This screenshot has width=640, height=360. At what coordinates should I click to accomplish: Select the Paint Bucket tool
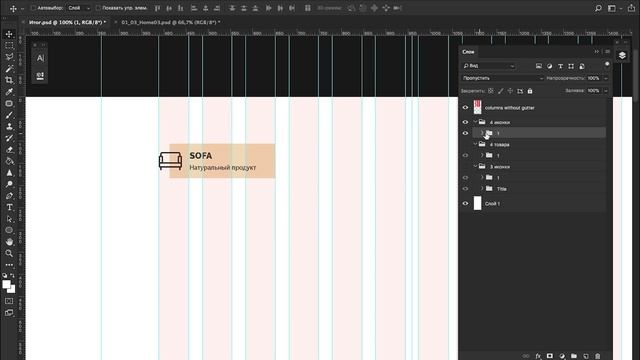point(9,161)
